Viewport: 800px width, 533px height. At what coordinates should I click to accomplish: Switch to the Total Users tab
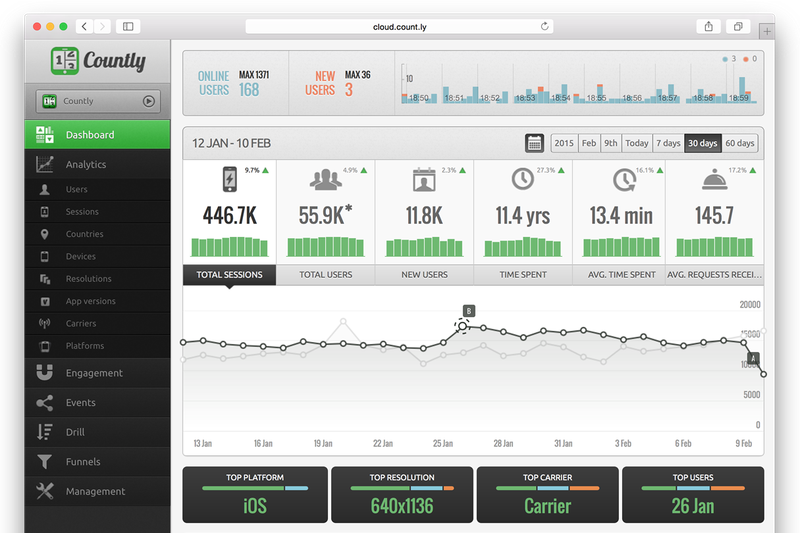pyautogui.click(x=325, y=274)
